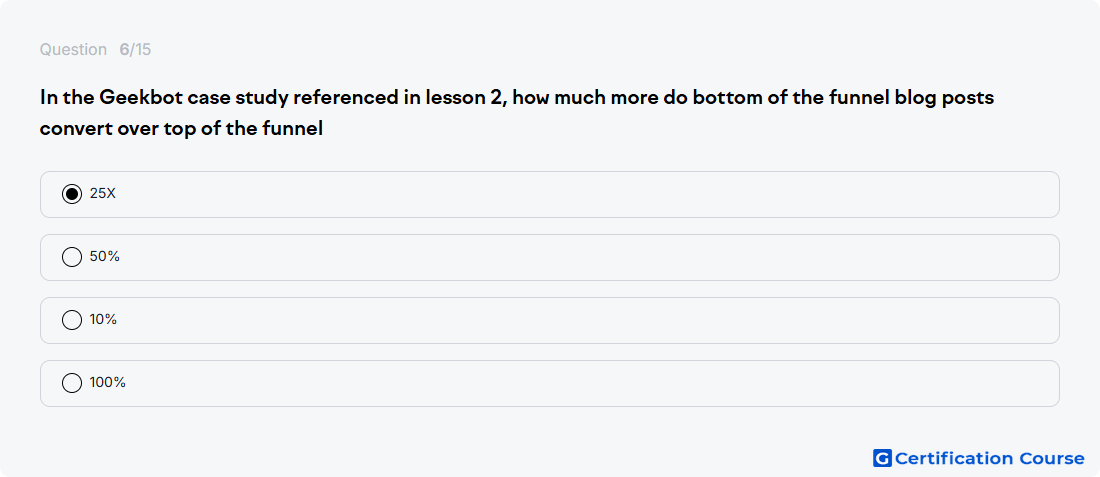Click the 100% answer label text
Screen dimensions: 1100x477
tap(107, 383)
